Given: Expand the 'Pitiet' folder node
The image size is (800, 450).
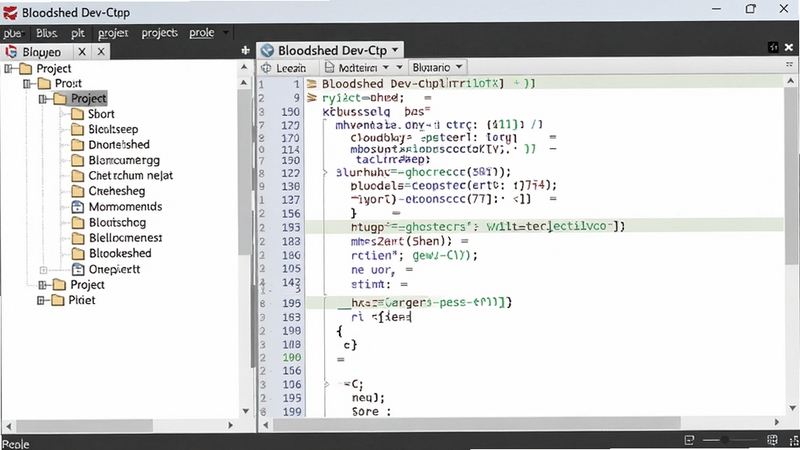Looking at the screenshot, I should click(x=41, y=301).
